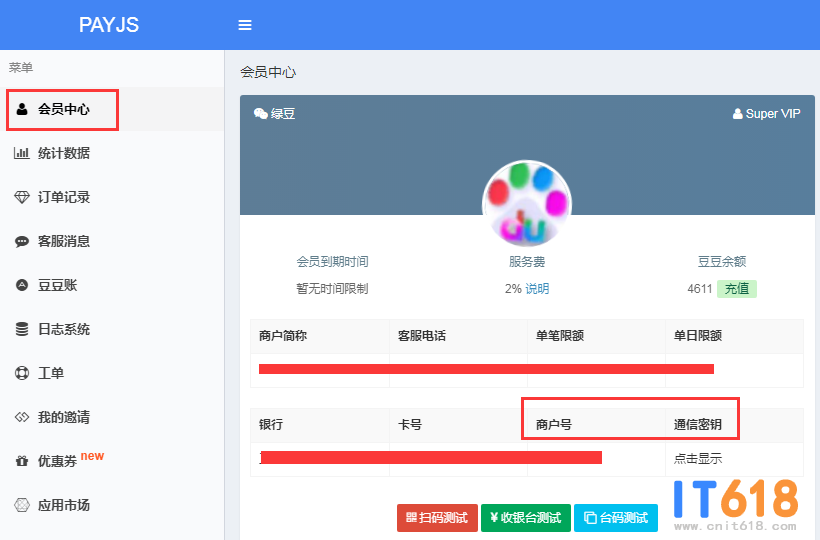Screen dimensions: 820x540
Task: Click the 优惠券 gift icon
Action: [22, 462]
